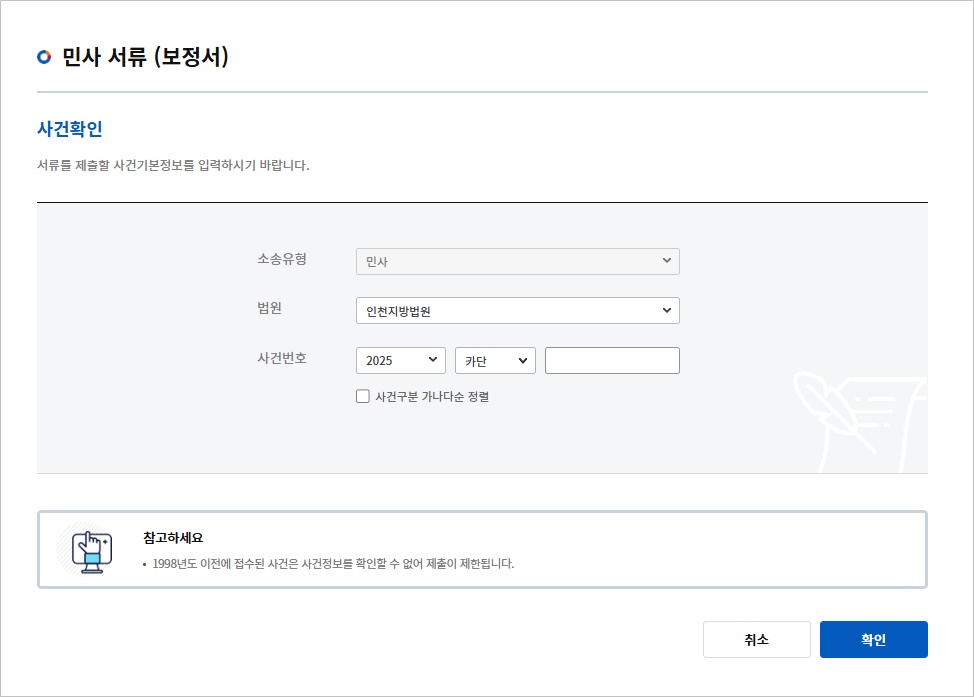
Task: Click the circular logo icon beside the title
Action: click(44, 58)
